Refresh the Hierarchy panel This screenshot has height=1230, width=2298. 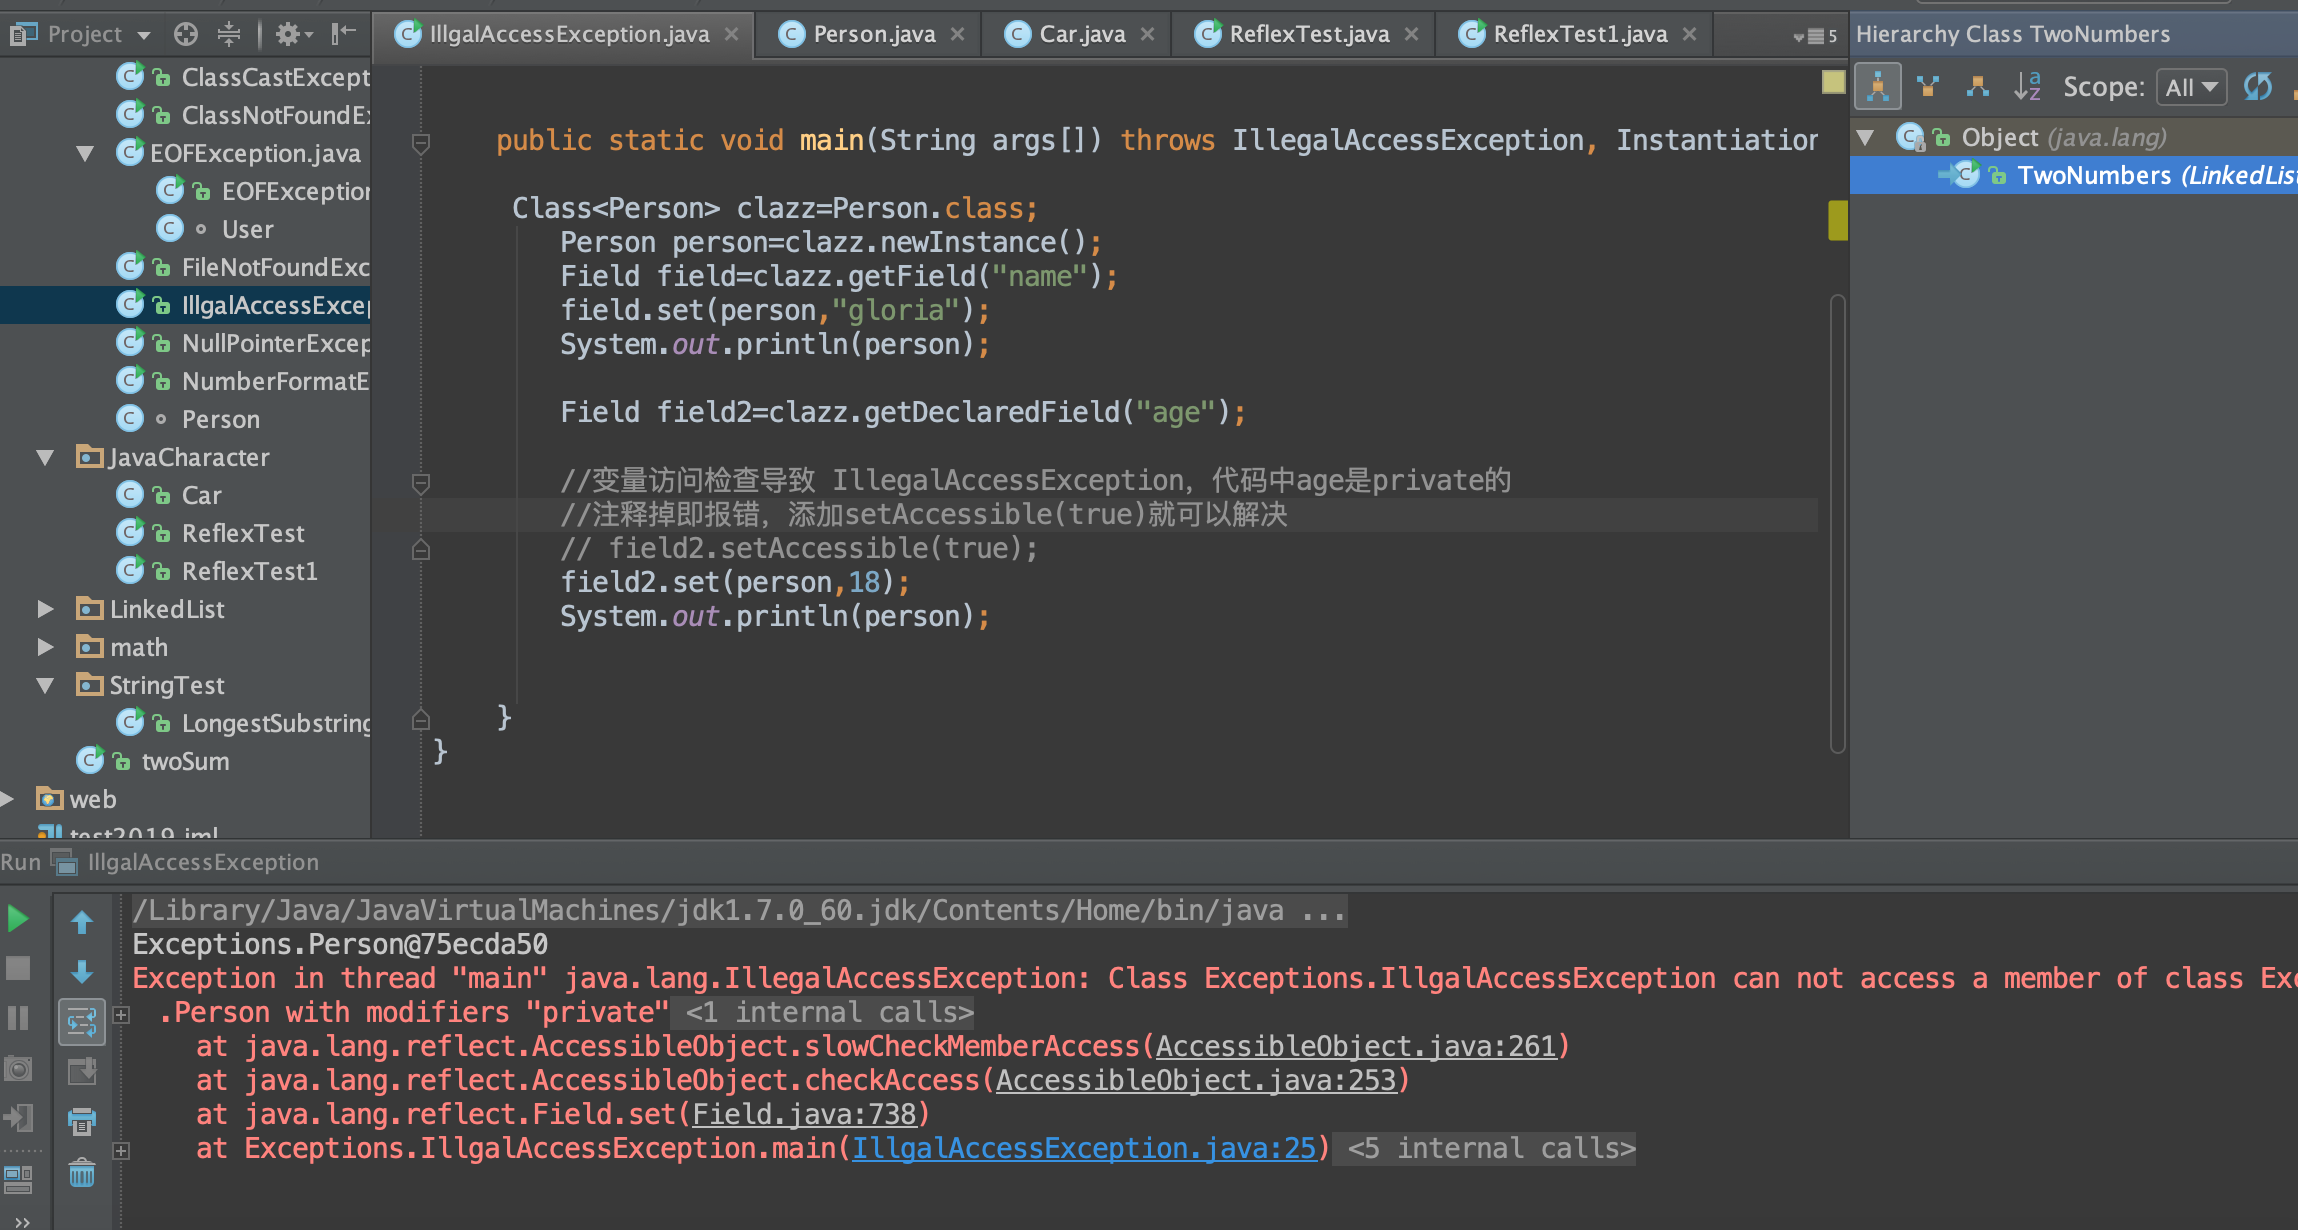[2257, 87]
